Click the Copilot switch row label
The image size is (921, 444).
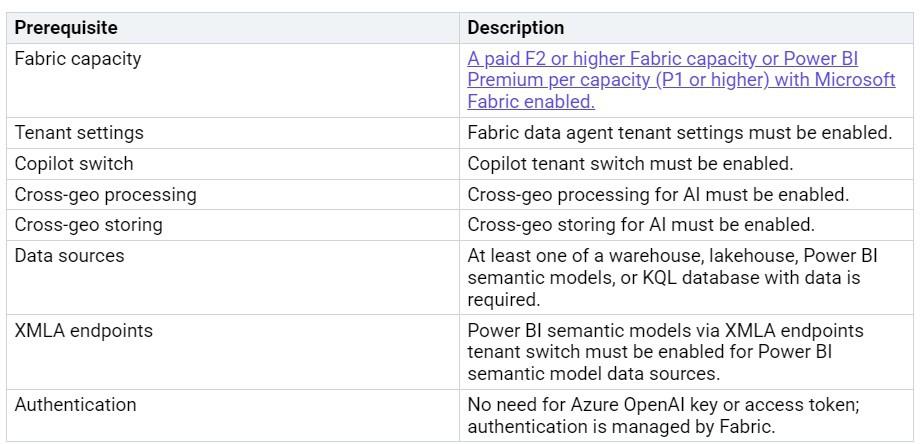pyautogui.click(x=73, y=163)
